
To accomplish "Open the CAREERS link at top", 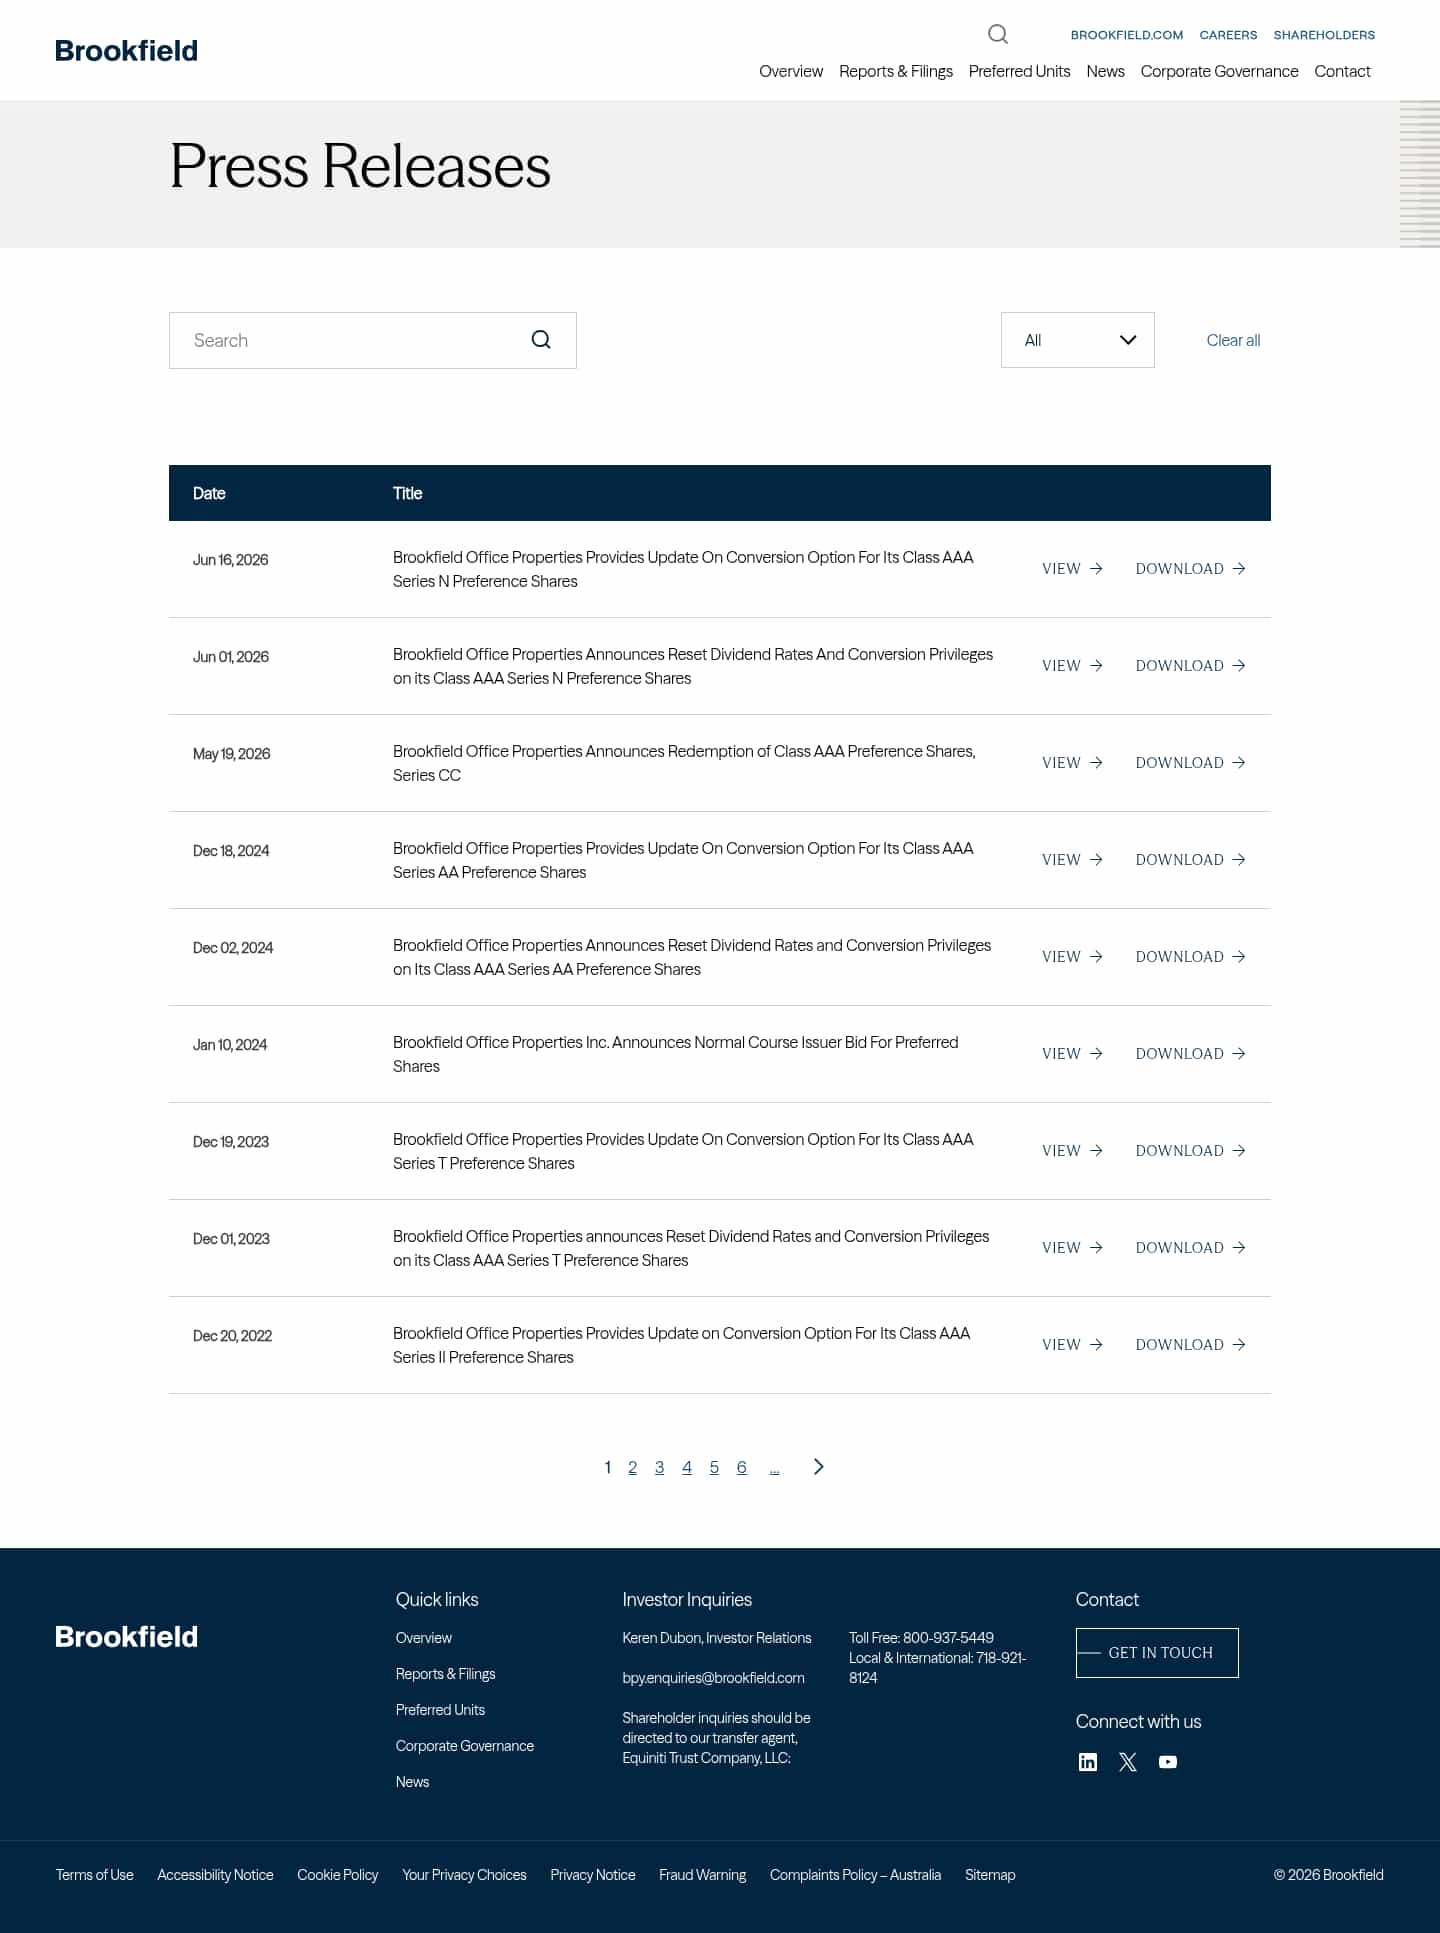I will pos(1228,35).
